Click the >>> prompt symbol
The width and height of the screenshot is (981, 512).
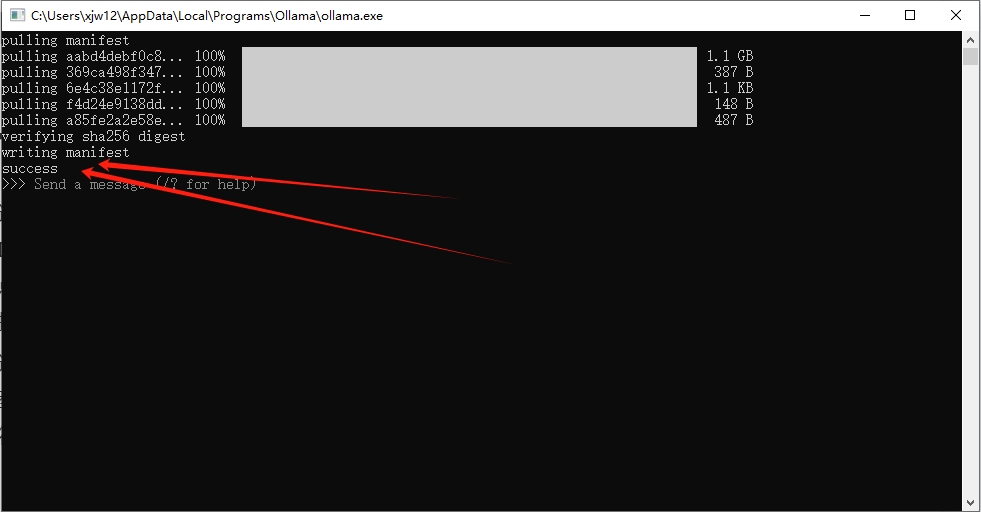[x=13, y=184]
